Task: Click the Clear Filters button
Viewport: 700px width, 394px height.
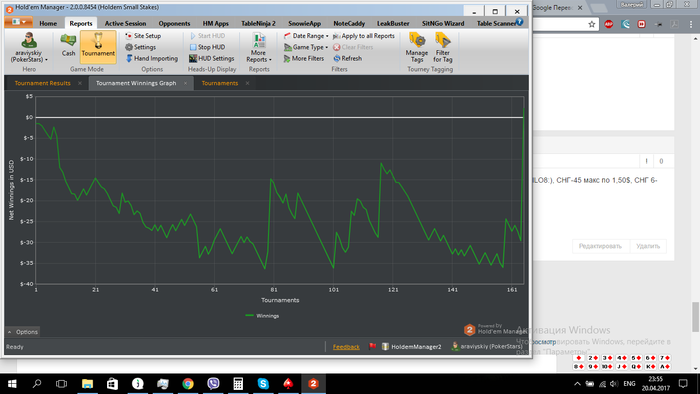Action: click(x=353, y=47)
